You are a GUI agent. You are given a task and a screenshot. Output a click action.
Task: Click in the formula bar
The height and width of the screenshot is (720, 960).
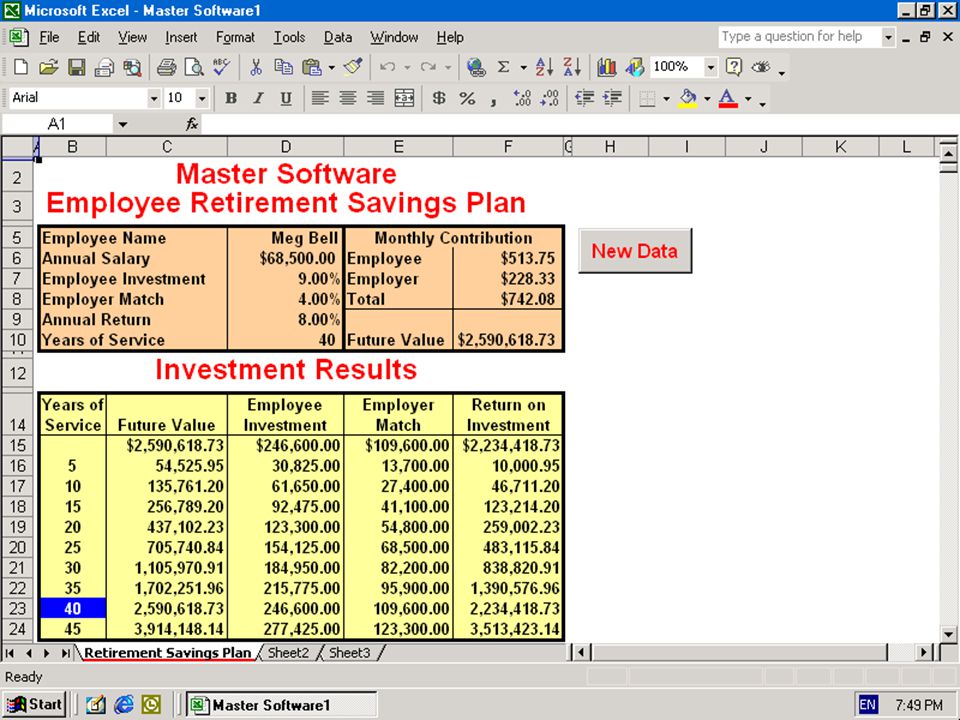tap(579, 124)
